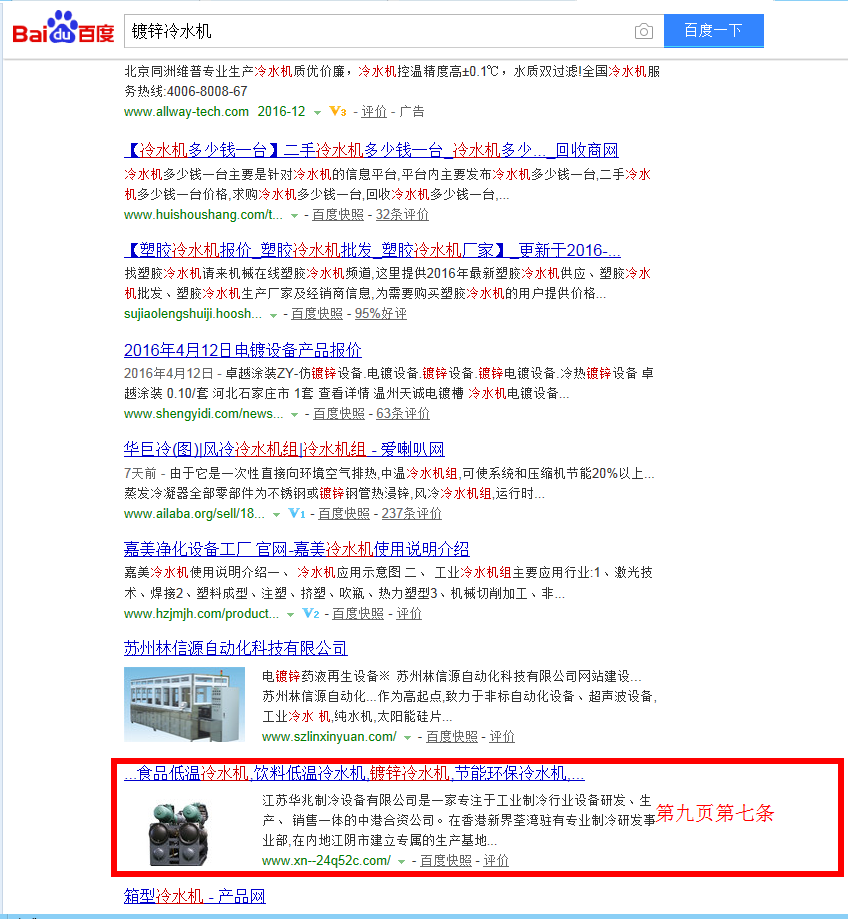Open result 冷水机多少钱一台 回收商网
Screen dimensions: 848x919
point(371,151)
